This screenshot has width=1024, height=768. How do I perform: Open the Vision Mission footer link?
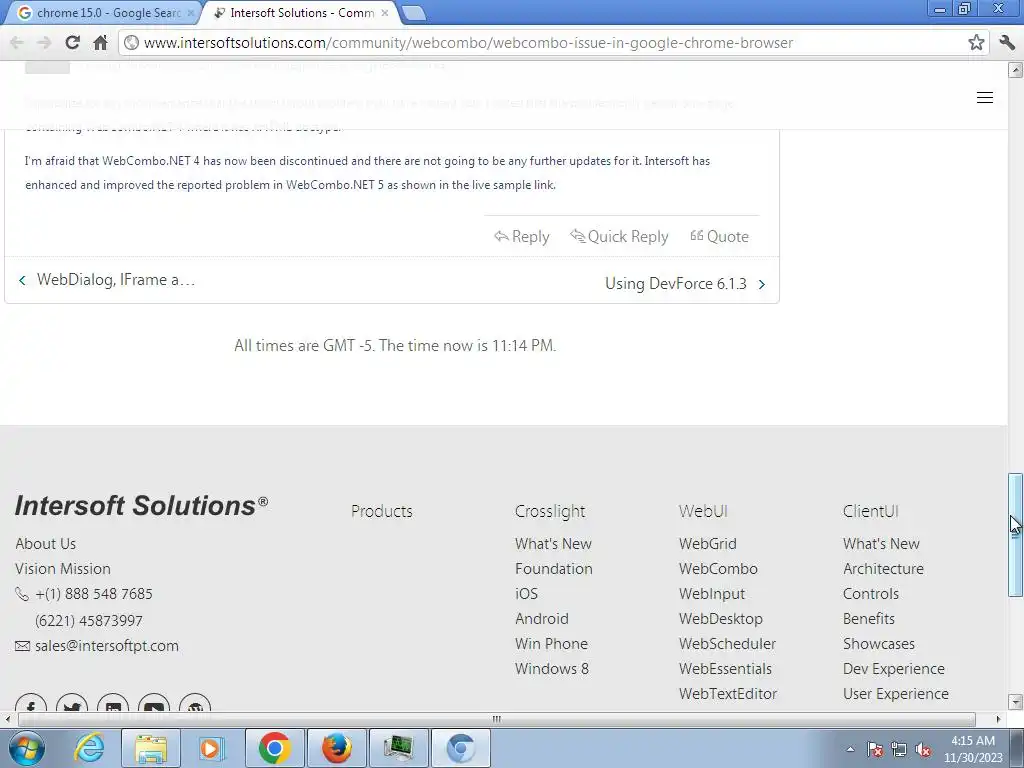[x=63, y=569]
